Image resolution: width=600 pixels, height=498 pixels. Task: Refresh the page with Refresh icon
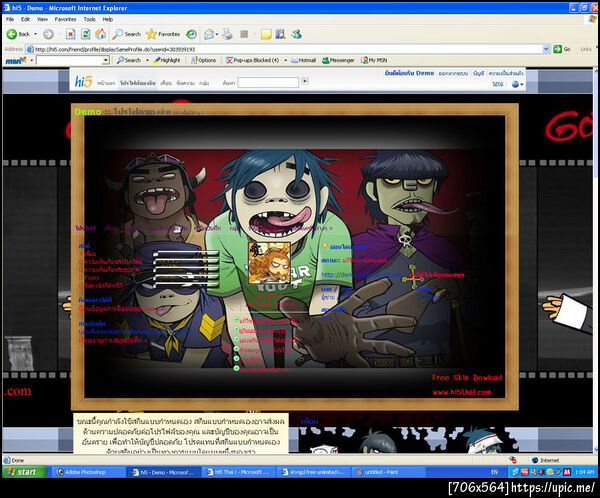(x=86, y=34)
